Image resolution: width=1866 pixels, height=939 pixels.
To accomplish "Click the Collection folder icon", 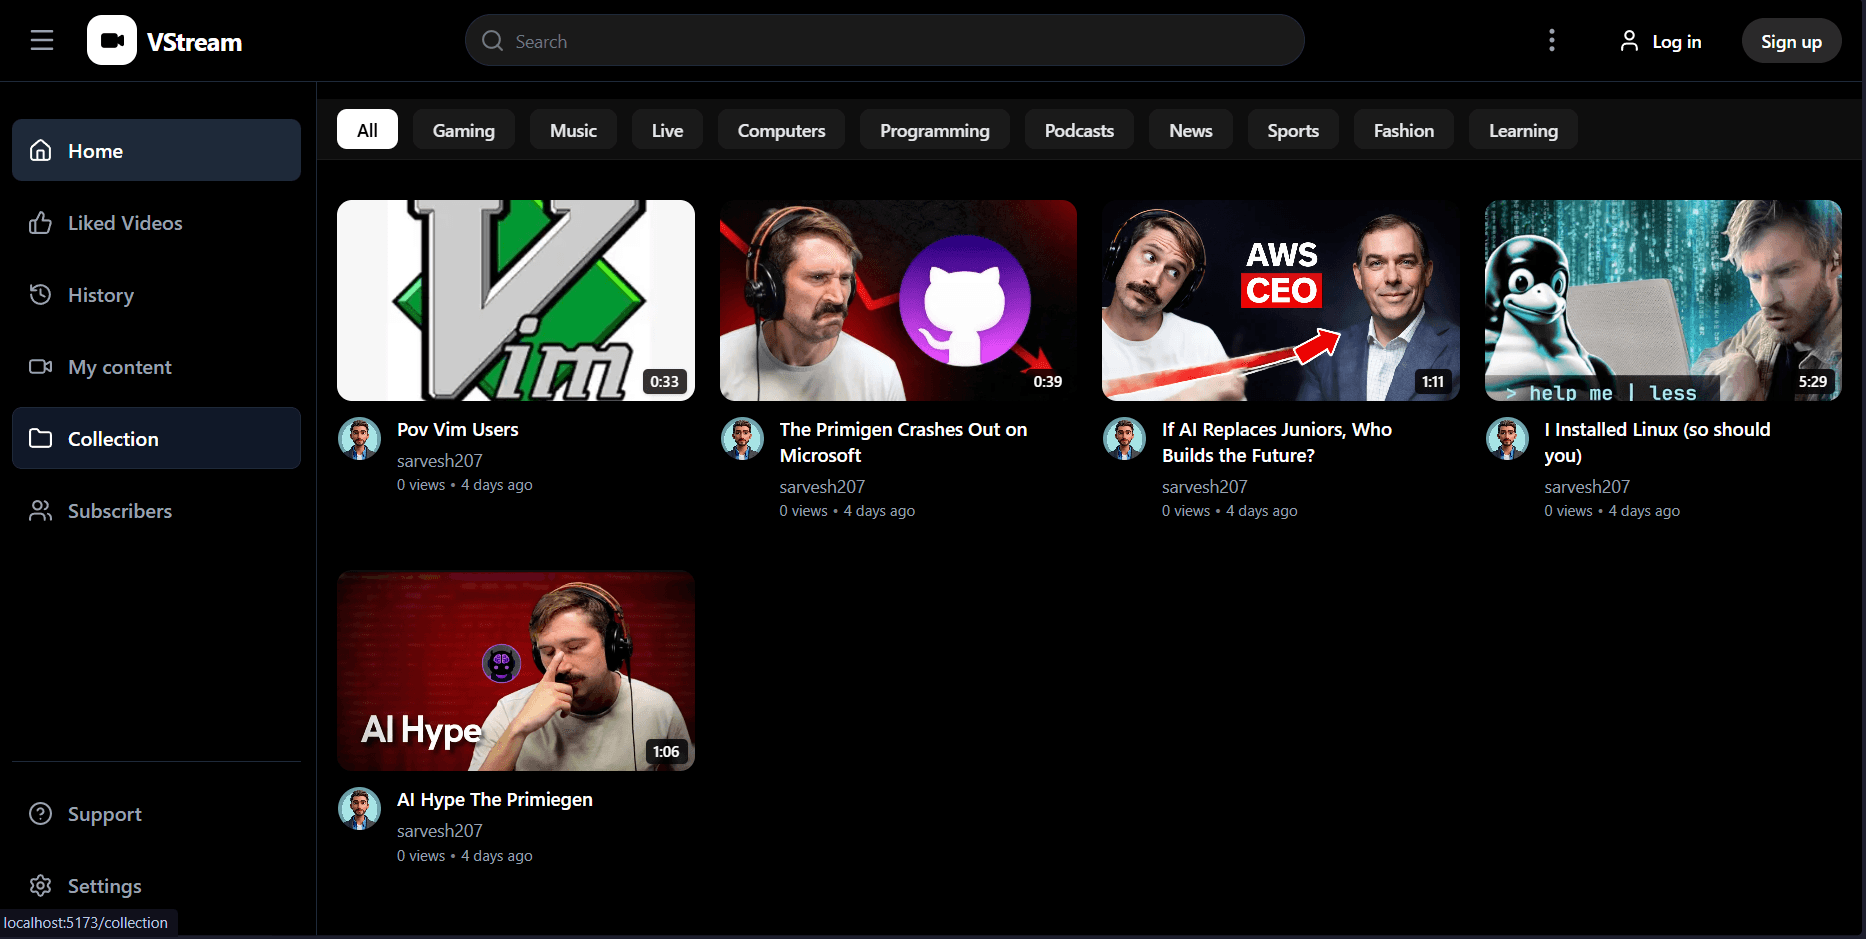I will point(40,438).
